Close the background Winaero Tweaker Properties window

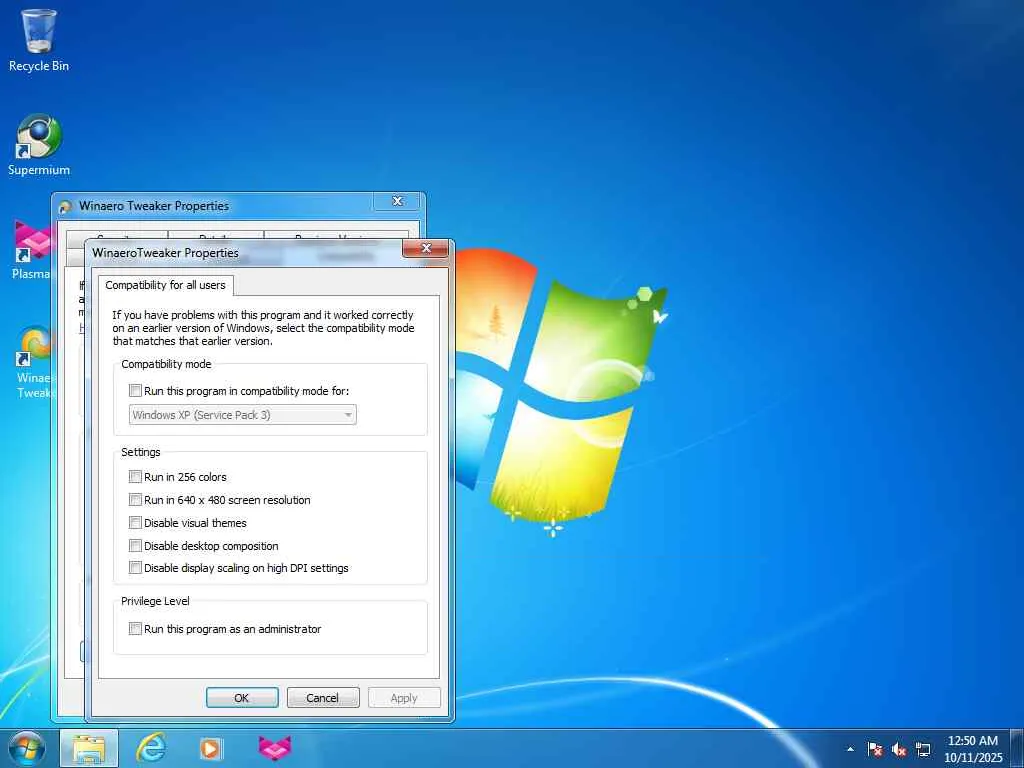(x=397, y=201)
